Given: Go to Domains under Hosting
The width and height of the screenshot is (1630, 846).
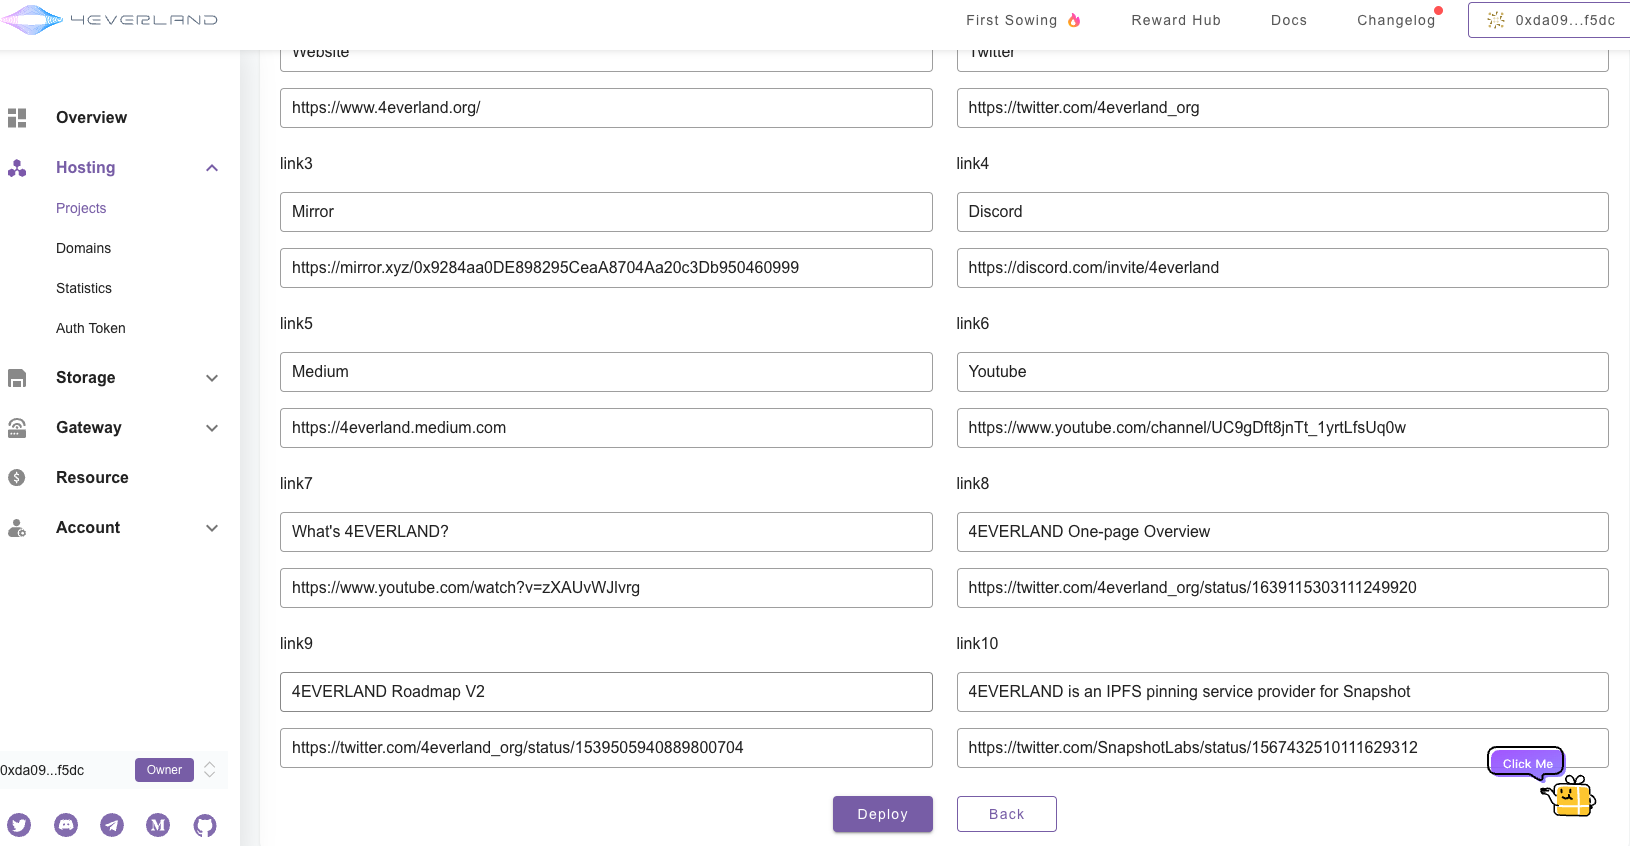Looking at the screenshot, I should click(84, 248).
